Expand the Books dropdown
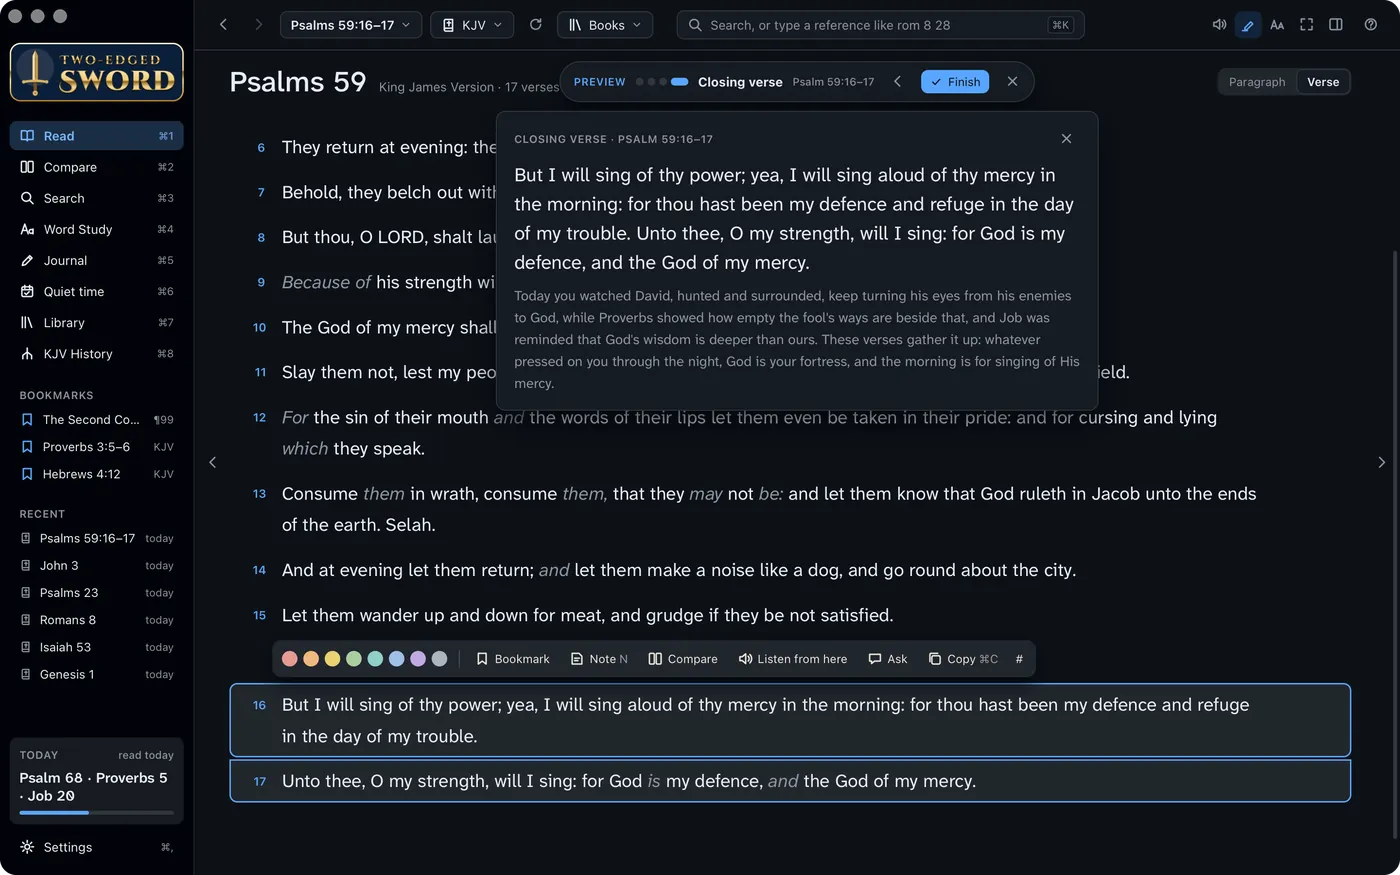The width and height of the screenshot is (1400, 875). click(605, 25)
